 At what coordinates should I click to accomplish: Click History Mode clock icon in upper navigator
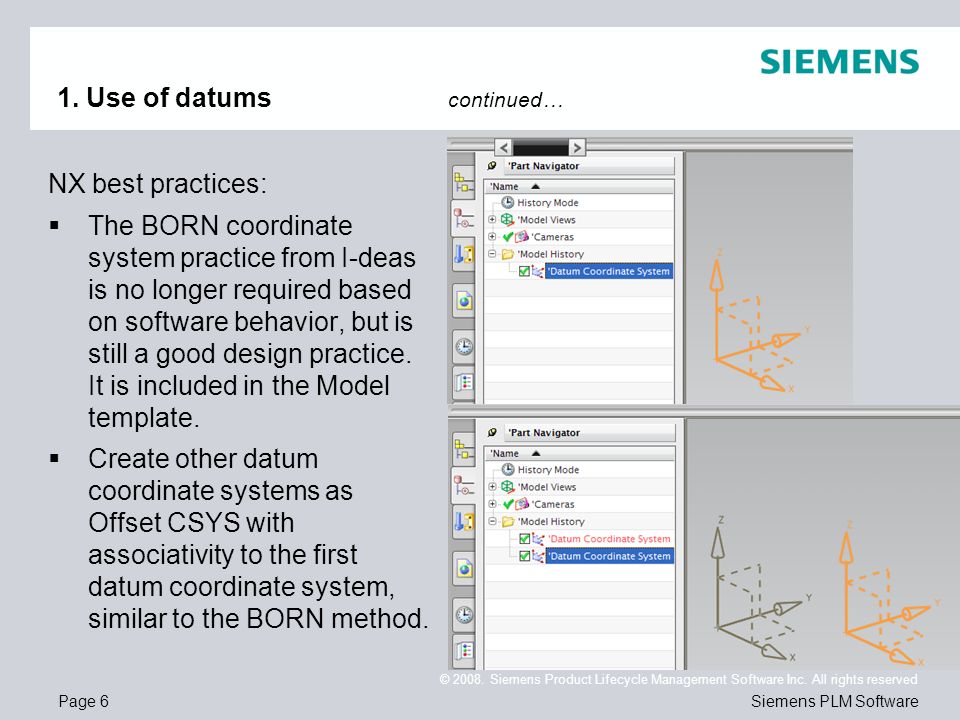coord(508,202)
